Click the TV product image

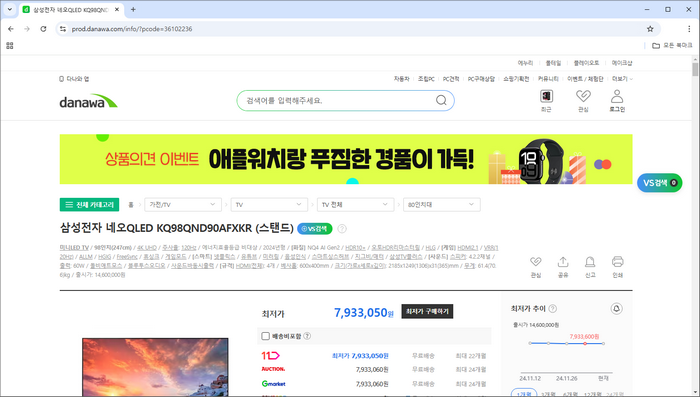click(155, 367)
